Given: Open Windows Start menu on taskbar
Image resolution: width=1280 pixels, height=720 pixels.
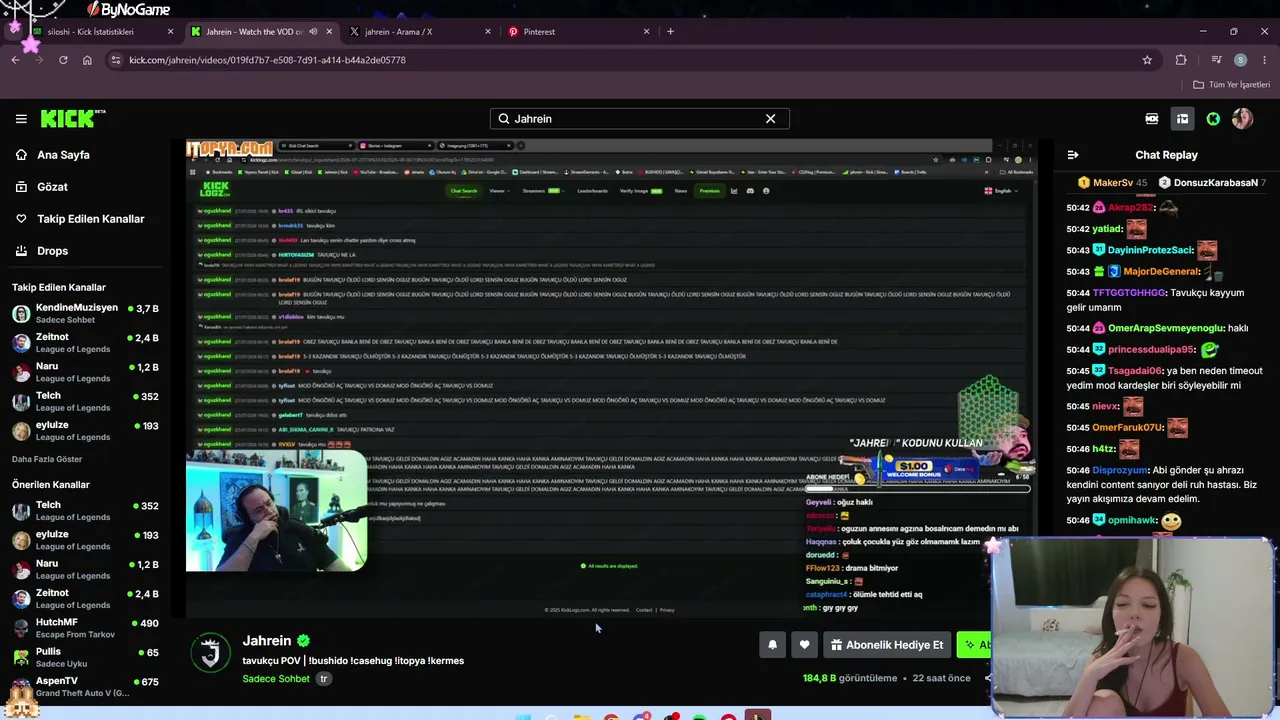Looking at the screenshot, I should tap(523, 717).
